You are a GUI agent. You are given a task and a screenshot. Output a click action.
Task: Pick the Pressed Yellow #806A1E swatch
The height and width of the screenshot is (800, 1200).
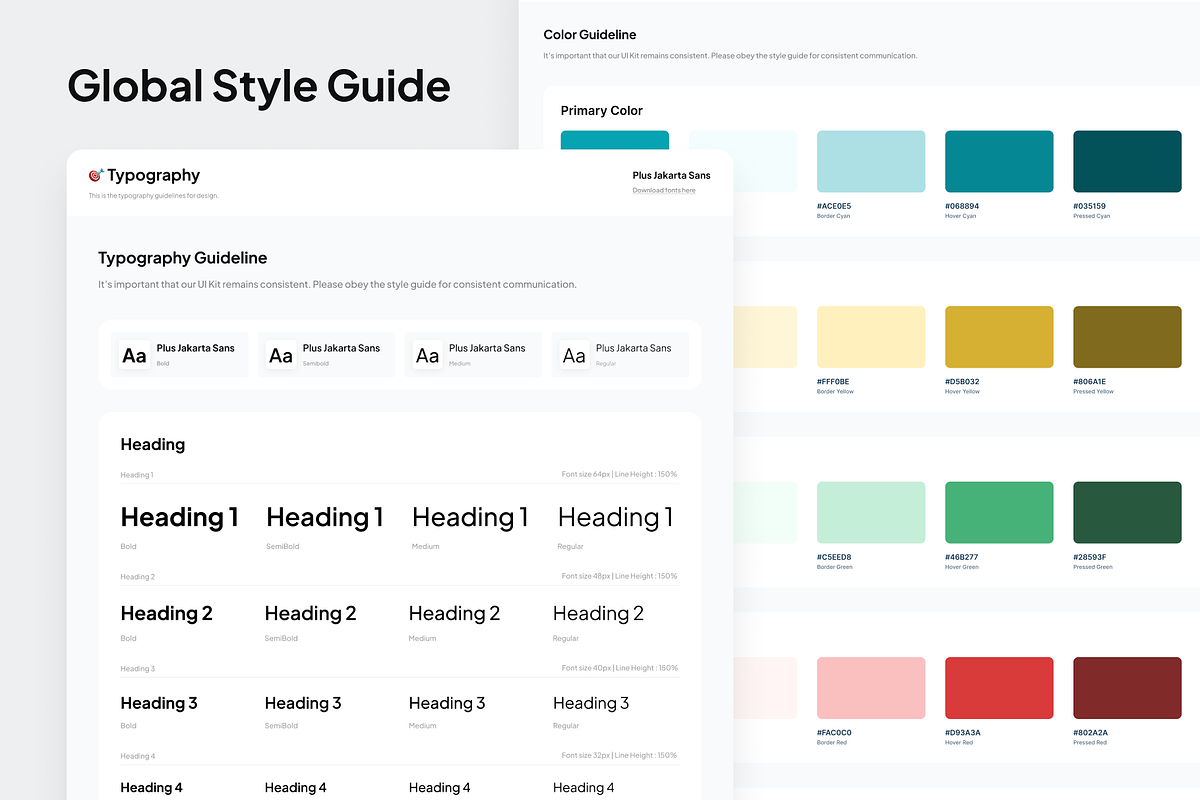[1127, 337]
